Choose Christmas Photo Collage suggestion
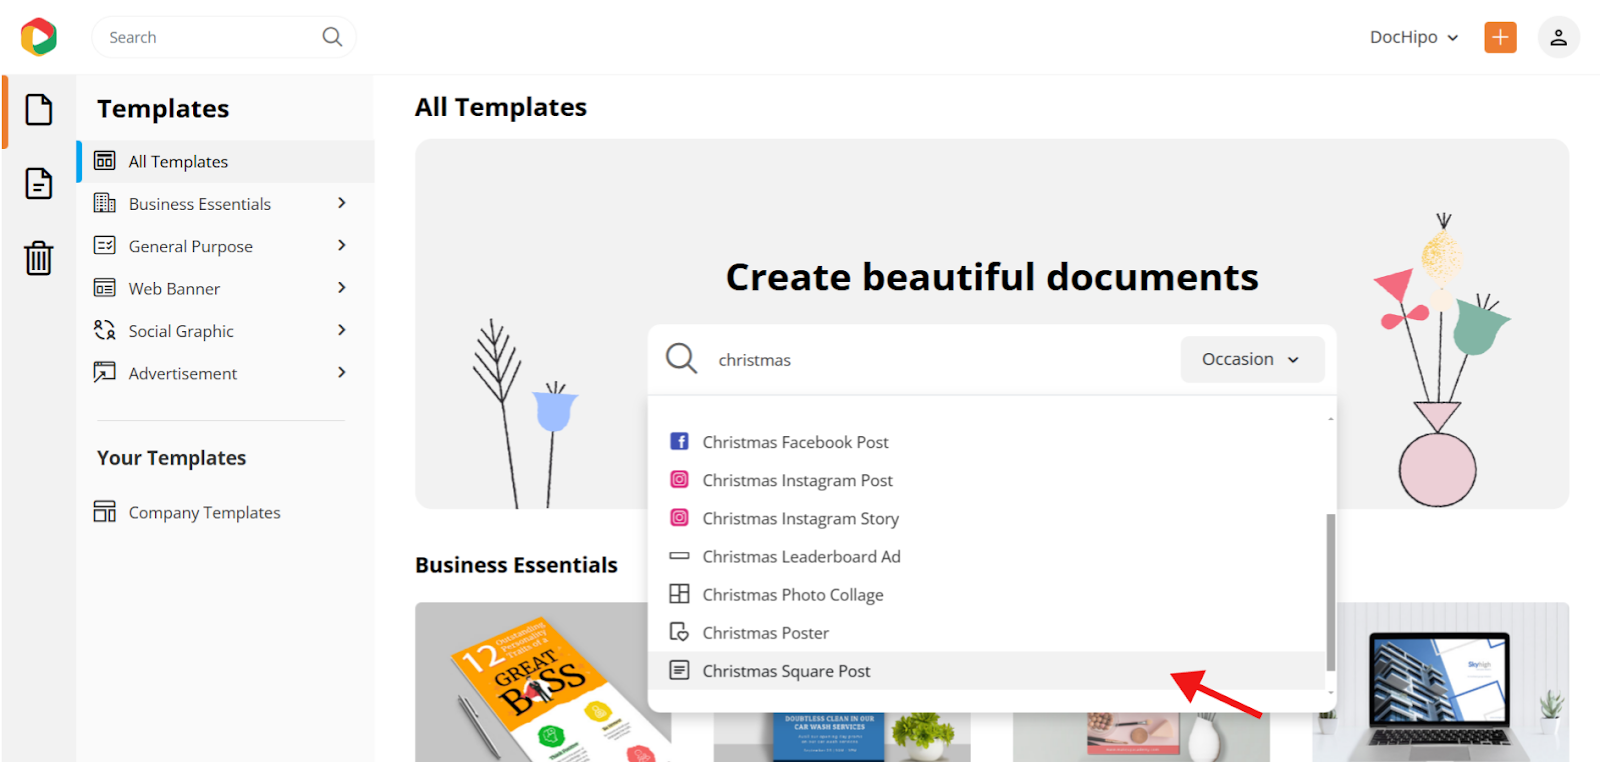 click(x=988, y=594)
